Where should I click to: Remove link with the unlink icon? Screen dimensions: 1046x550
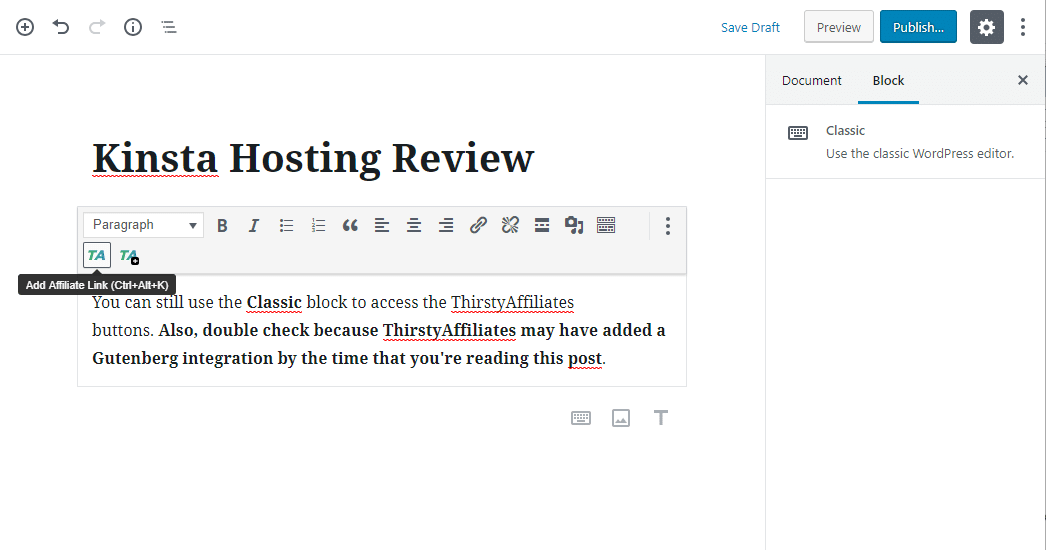coord(510,225)
